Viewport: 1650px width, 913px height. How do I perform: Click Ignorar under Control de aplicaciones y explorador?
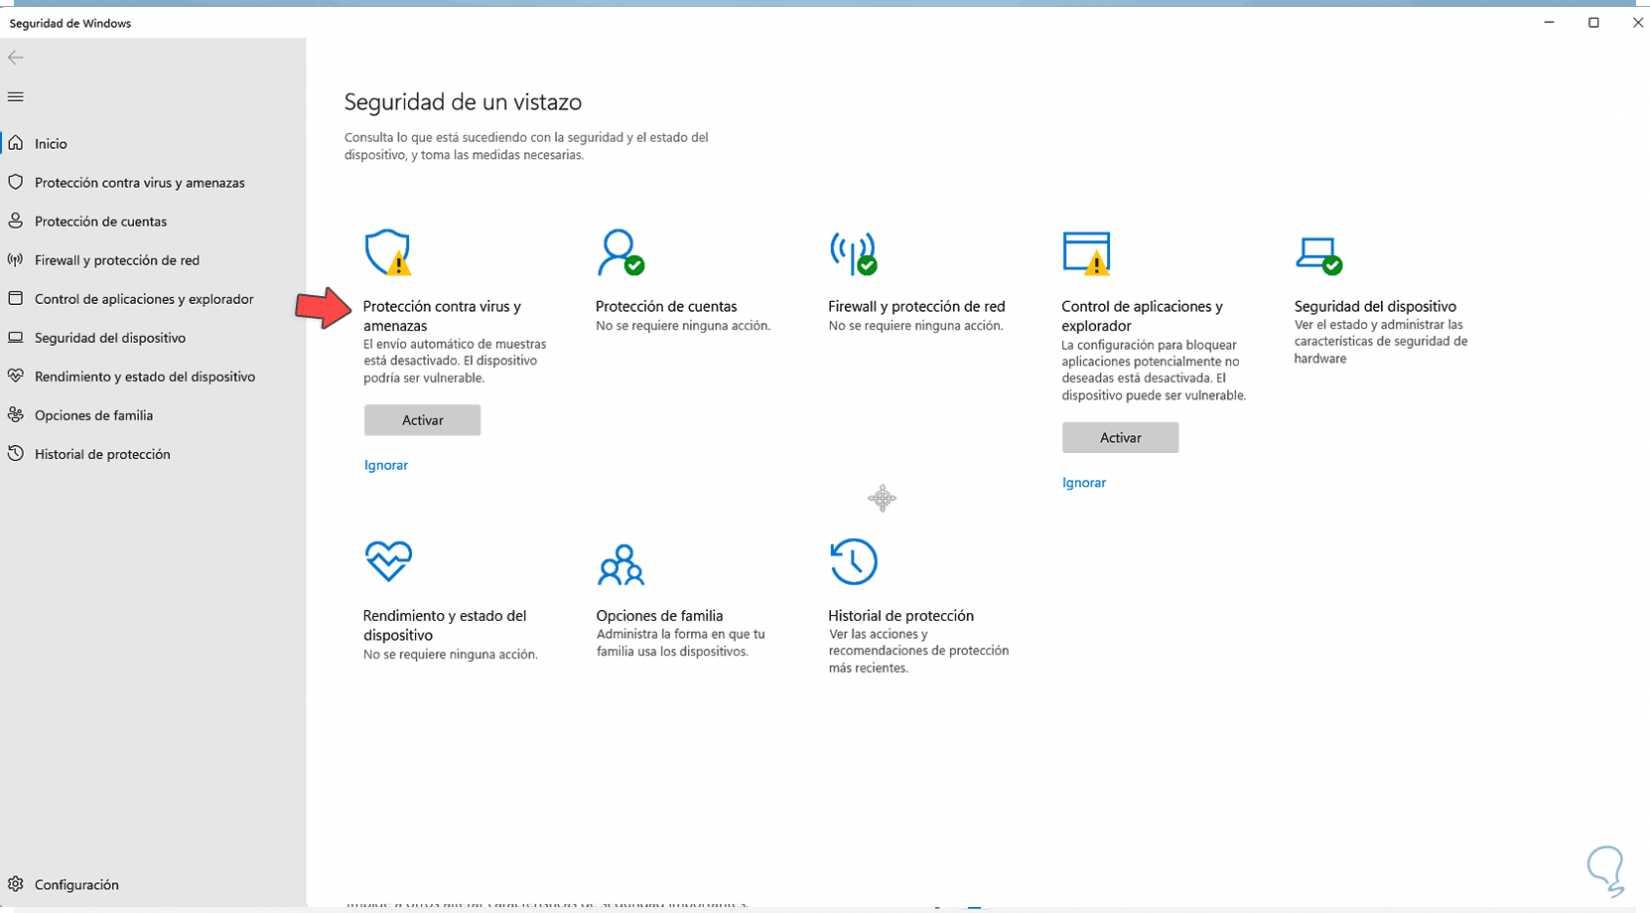click(1084, 482)
